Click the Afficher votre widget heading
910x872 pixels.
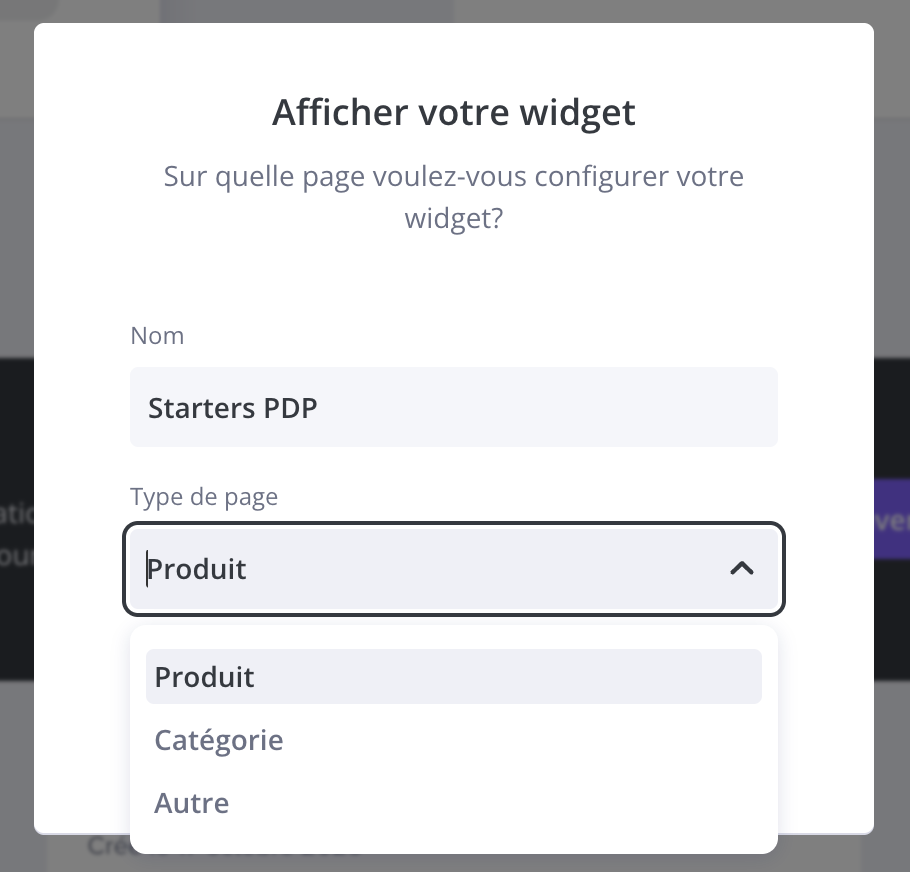(453, 112)
